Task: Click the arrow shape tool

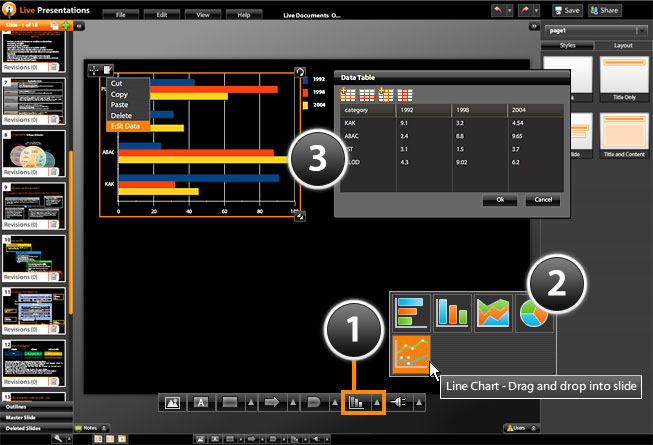Action: (272, 402)
